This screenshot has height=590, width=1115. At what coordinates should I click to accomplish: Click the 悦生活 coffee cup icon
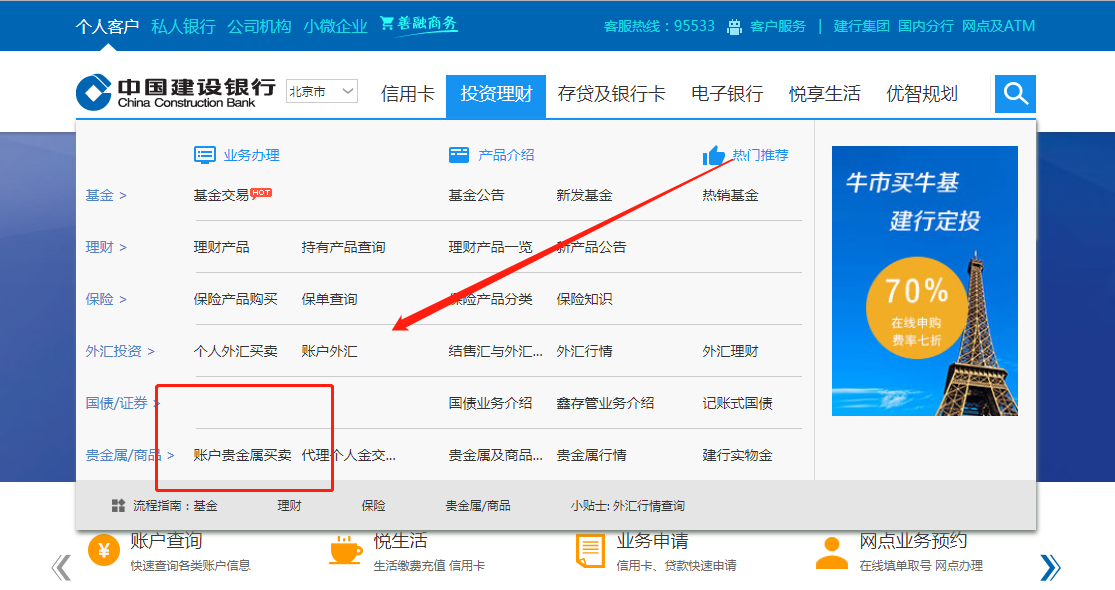coord(346,550)
